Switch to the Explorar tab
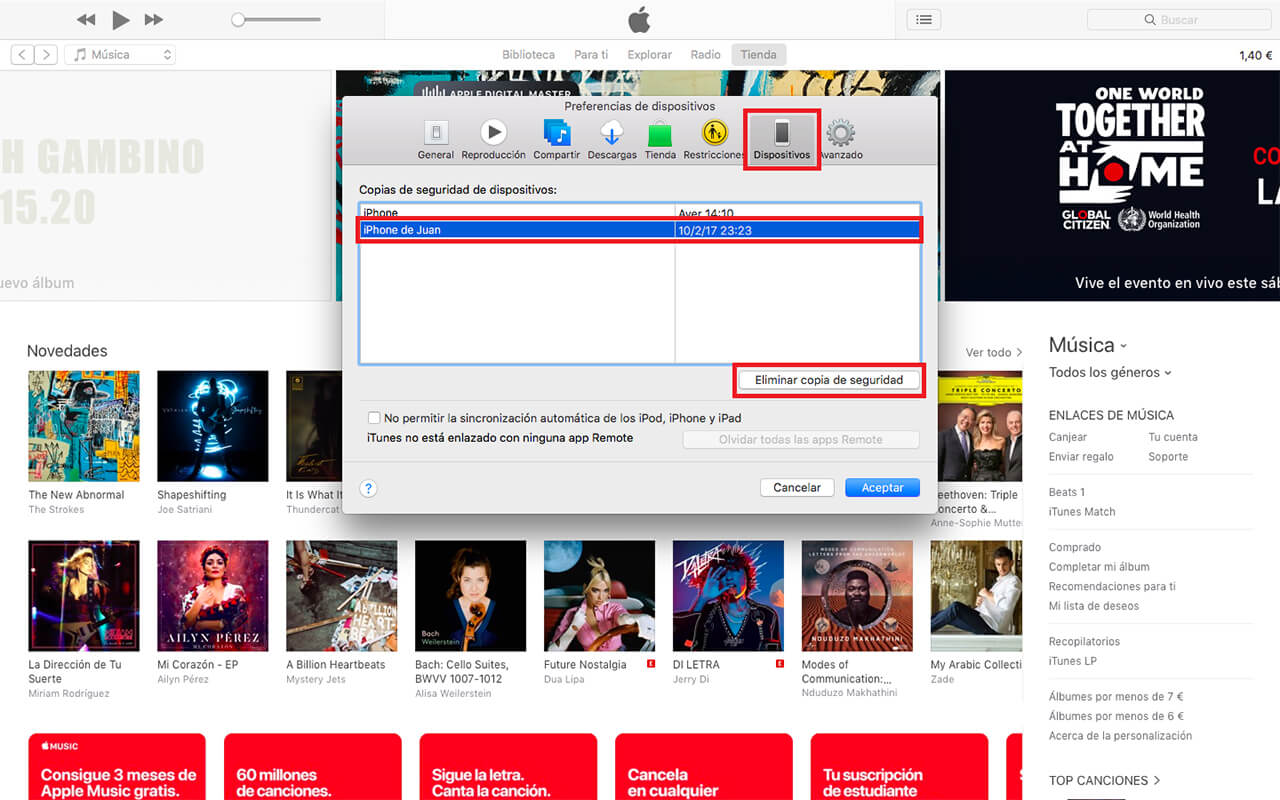 tap(649, 55)
